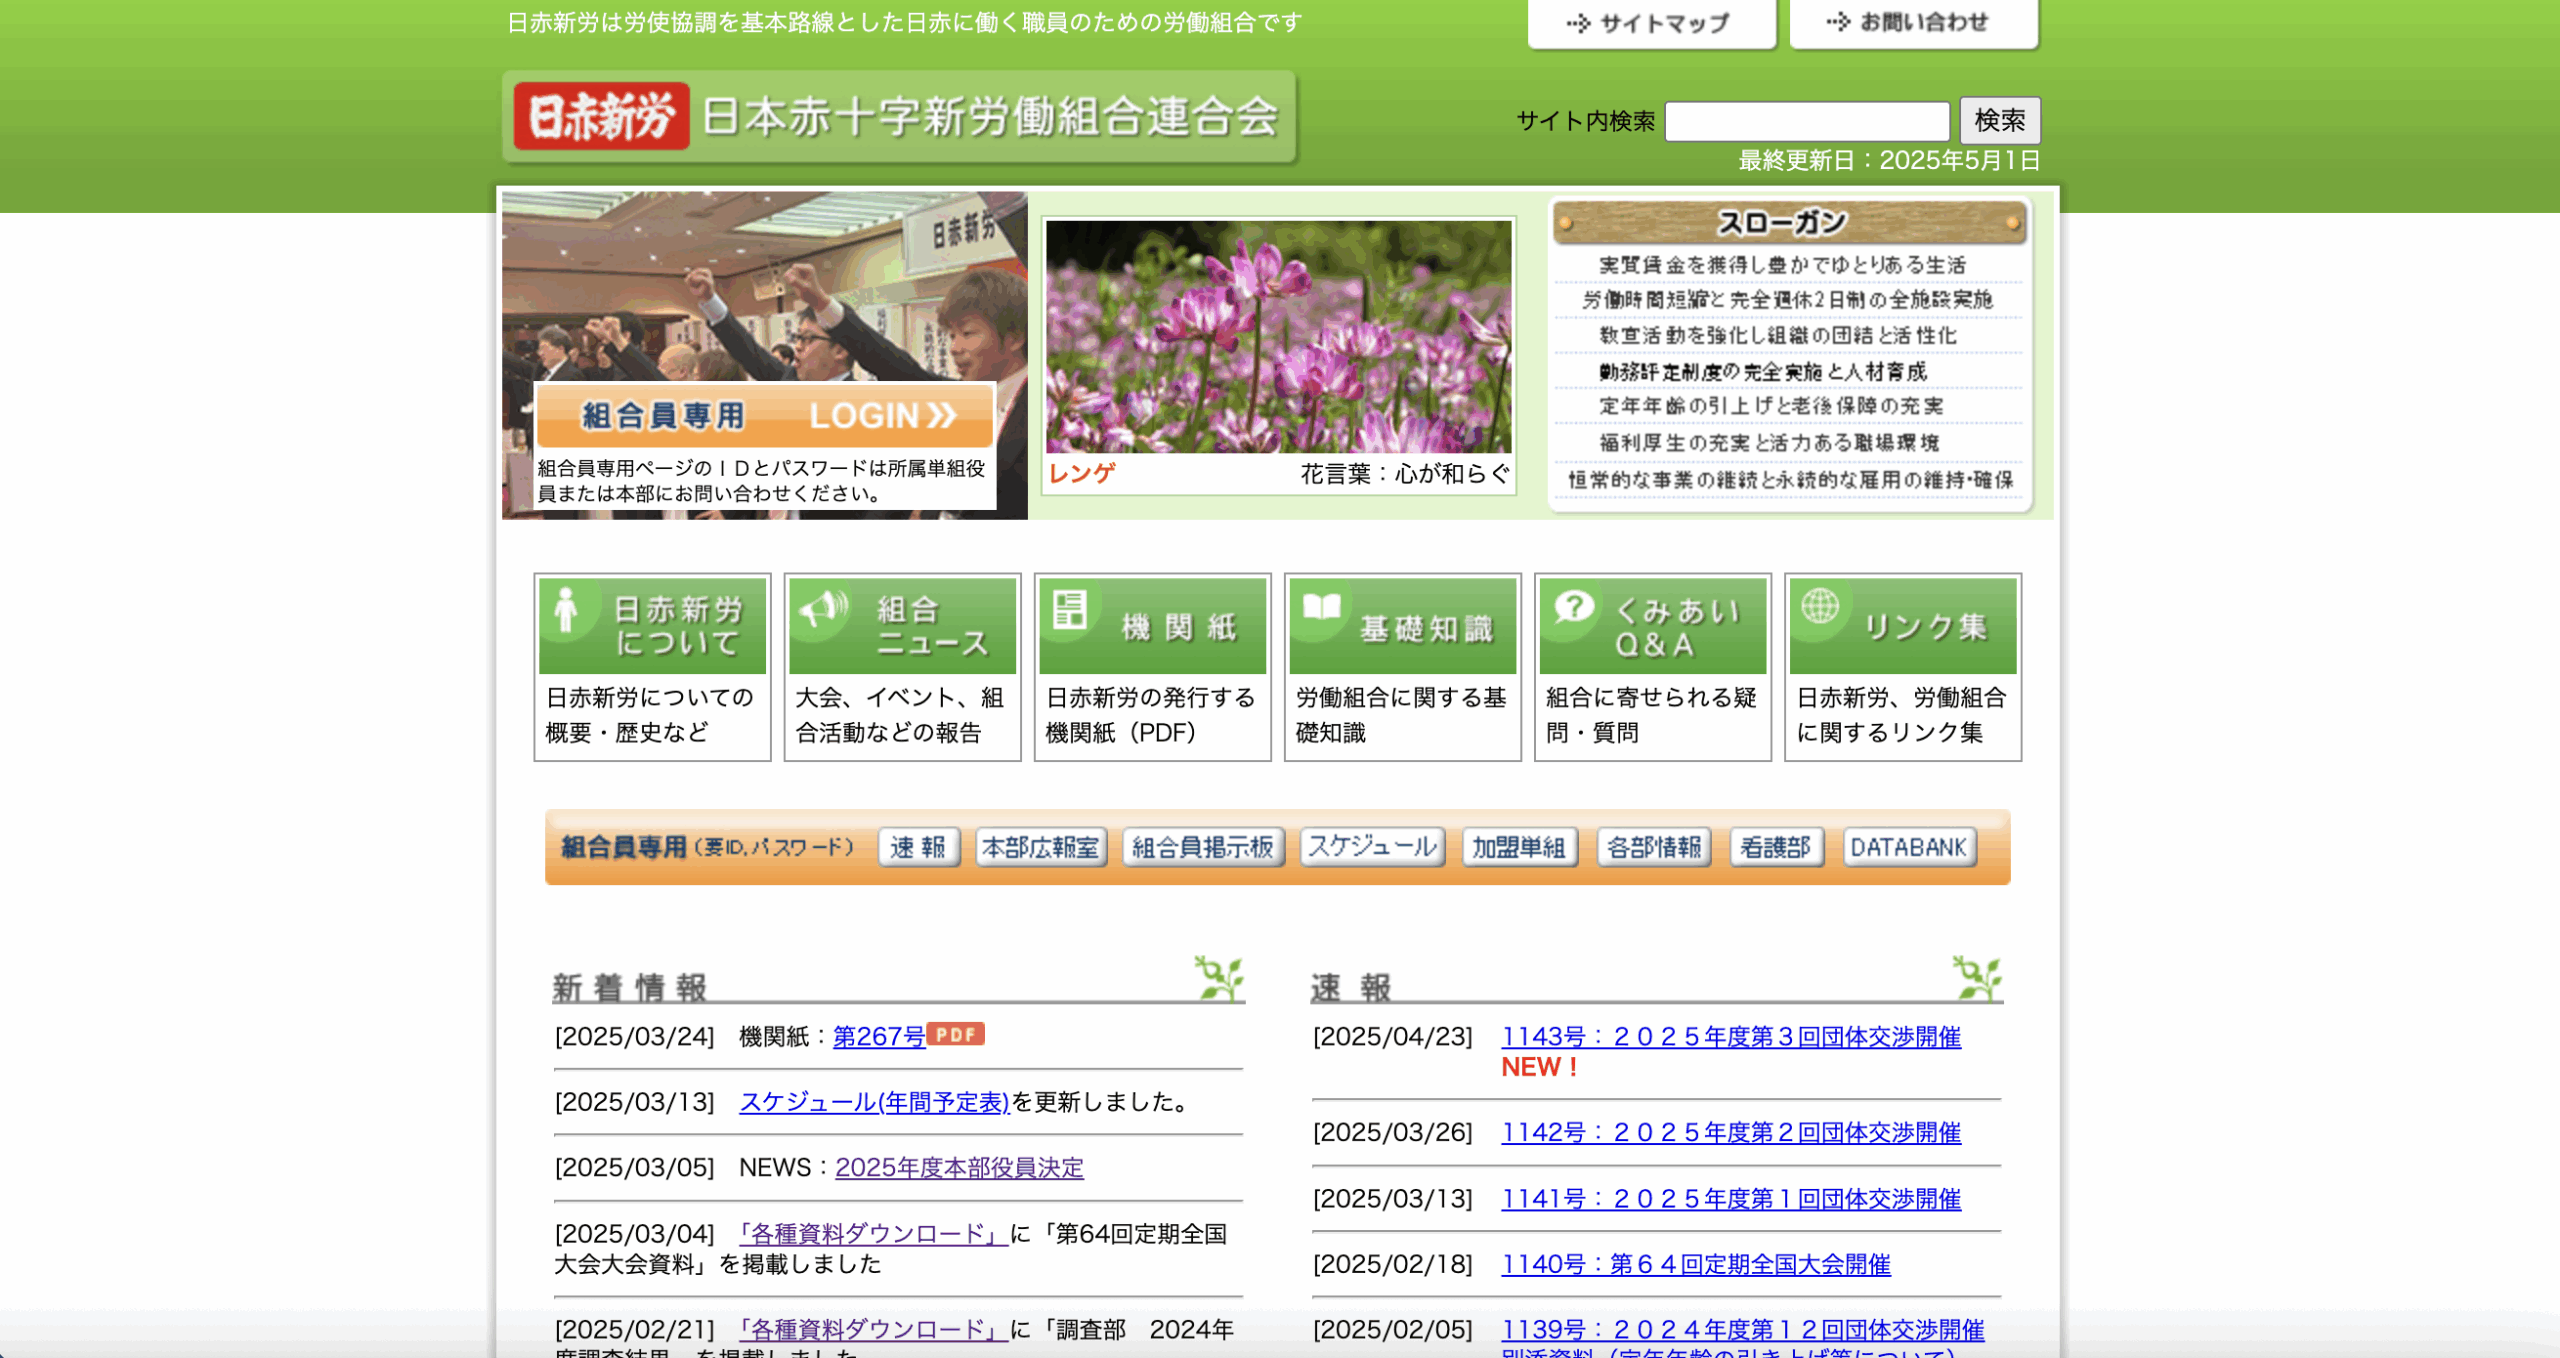Open 機関紙 newspaper icon tile
Viewport: 2560px width, 1358px height.
1152,625
